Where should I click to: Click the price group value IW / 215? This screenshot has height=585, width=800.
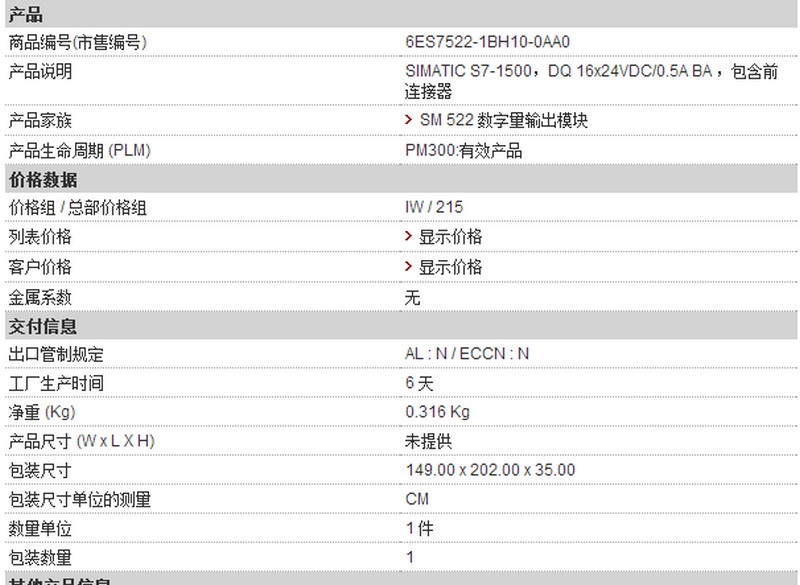(x=434, y=207)
